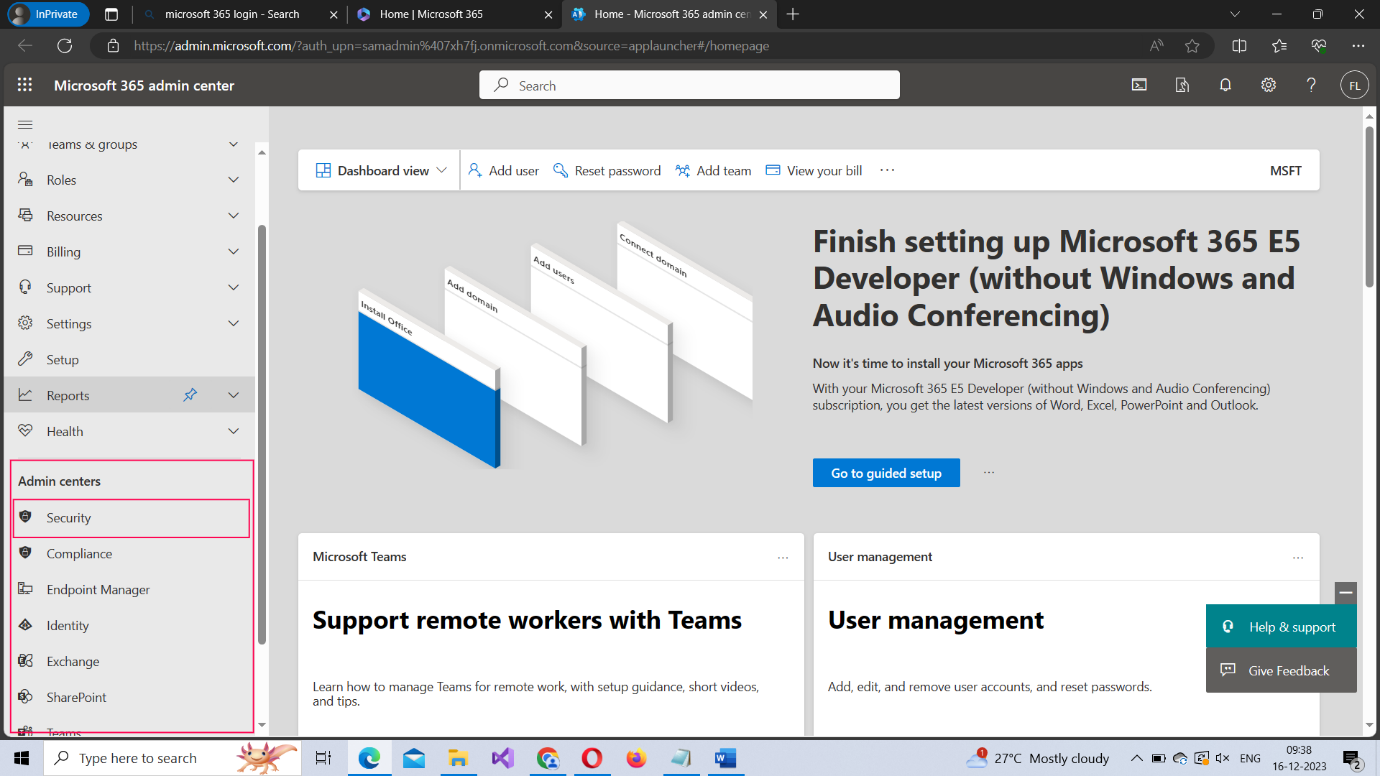1380x776 pixels.
Task: Open View your bill
Action: (814, 171)
